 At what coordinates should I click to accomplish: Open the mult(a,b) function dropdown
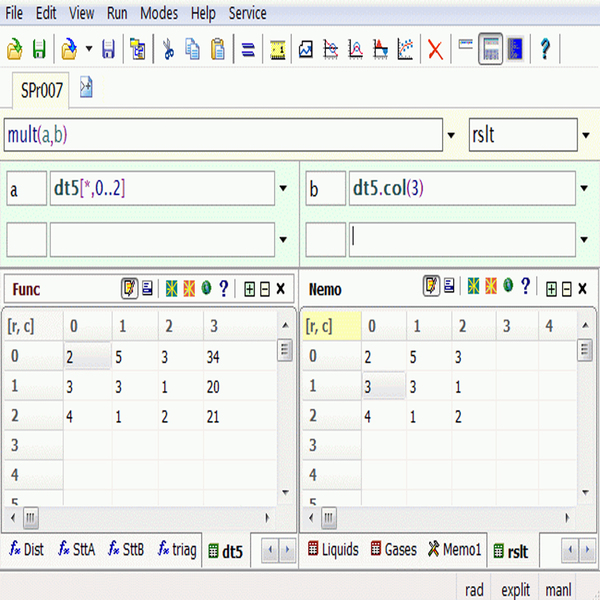point(453,135)
